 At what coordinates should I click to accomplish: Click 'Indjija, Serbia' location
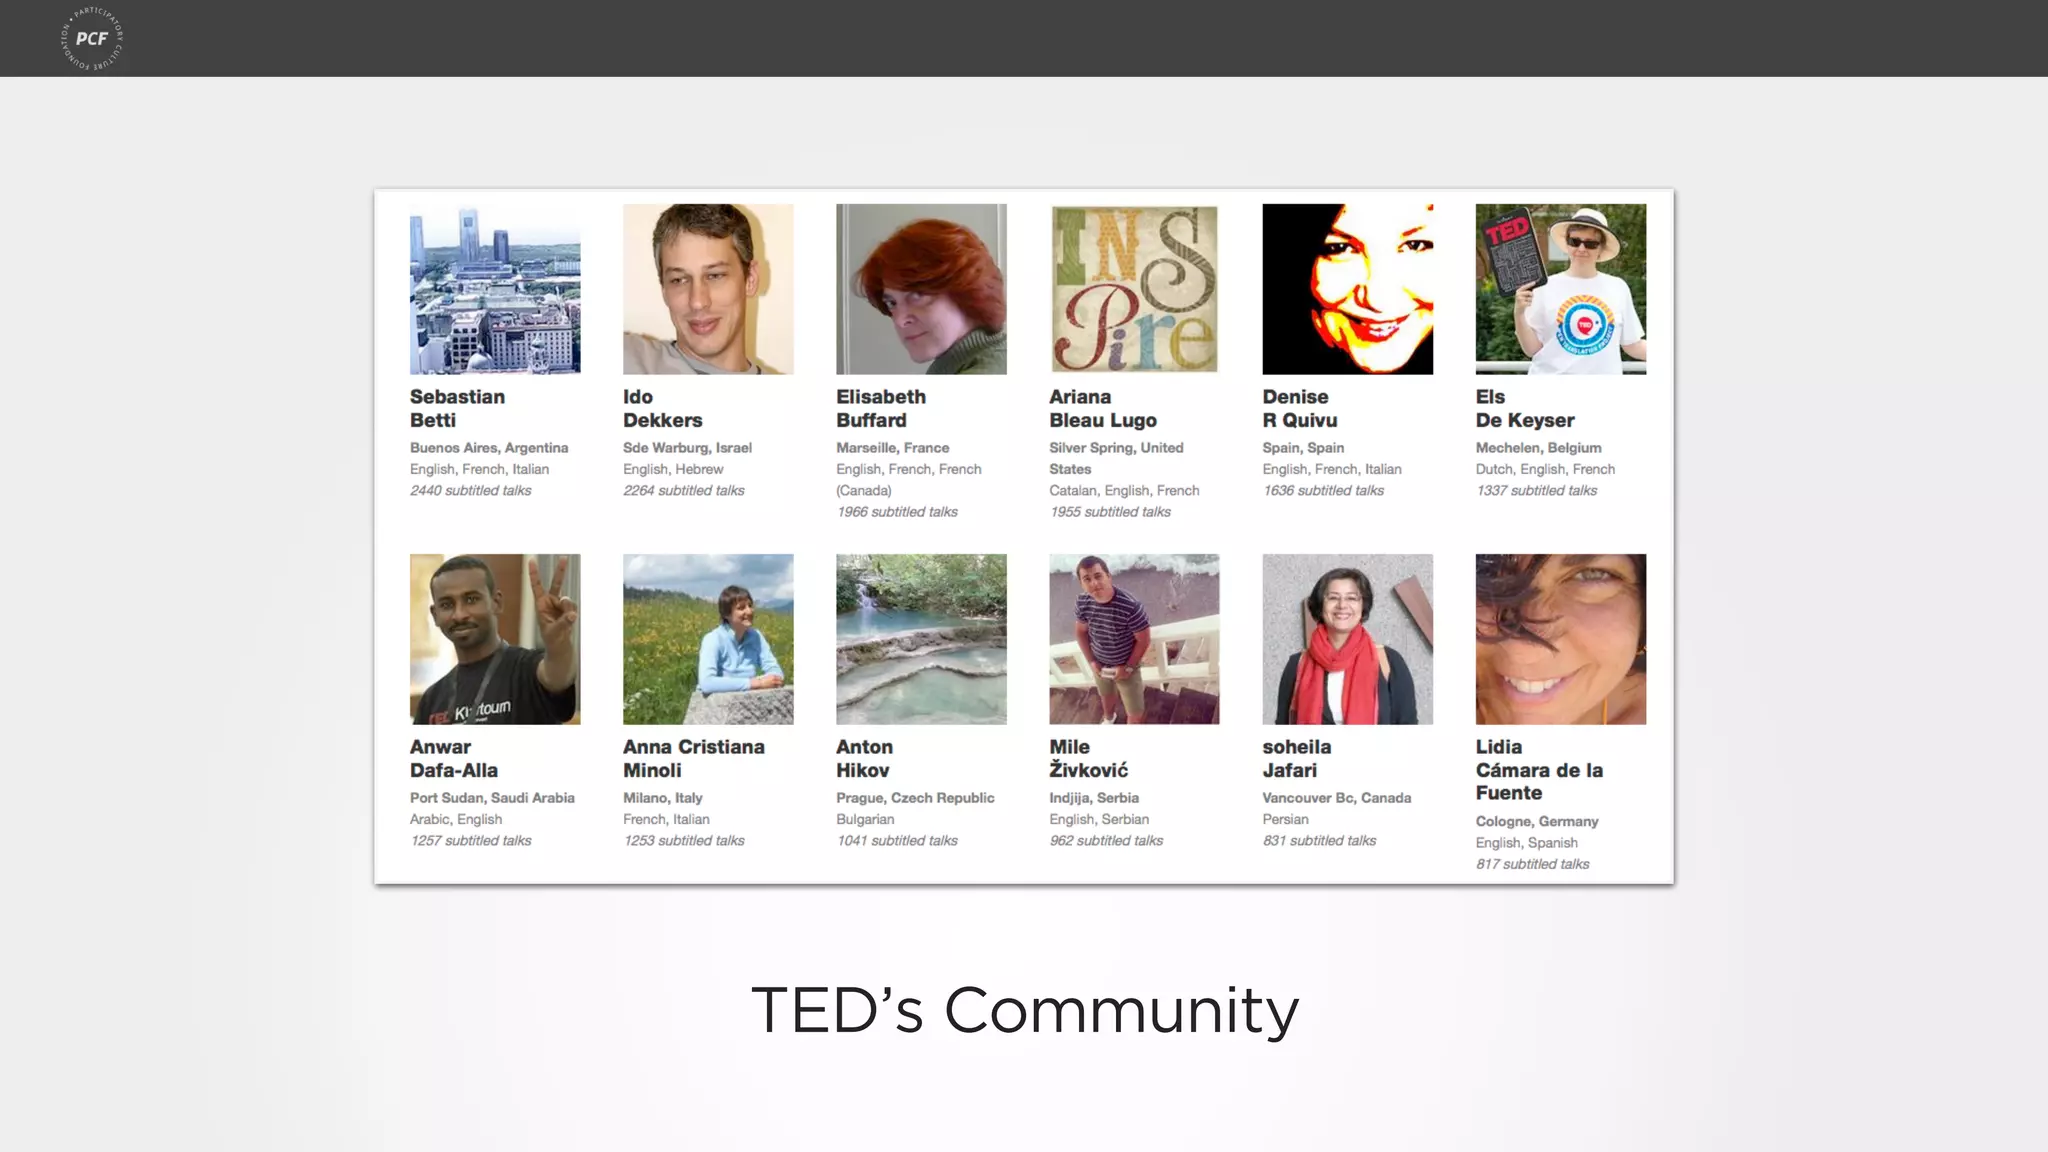click(x=1094, y=797)
